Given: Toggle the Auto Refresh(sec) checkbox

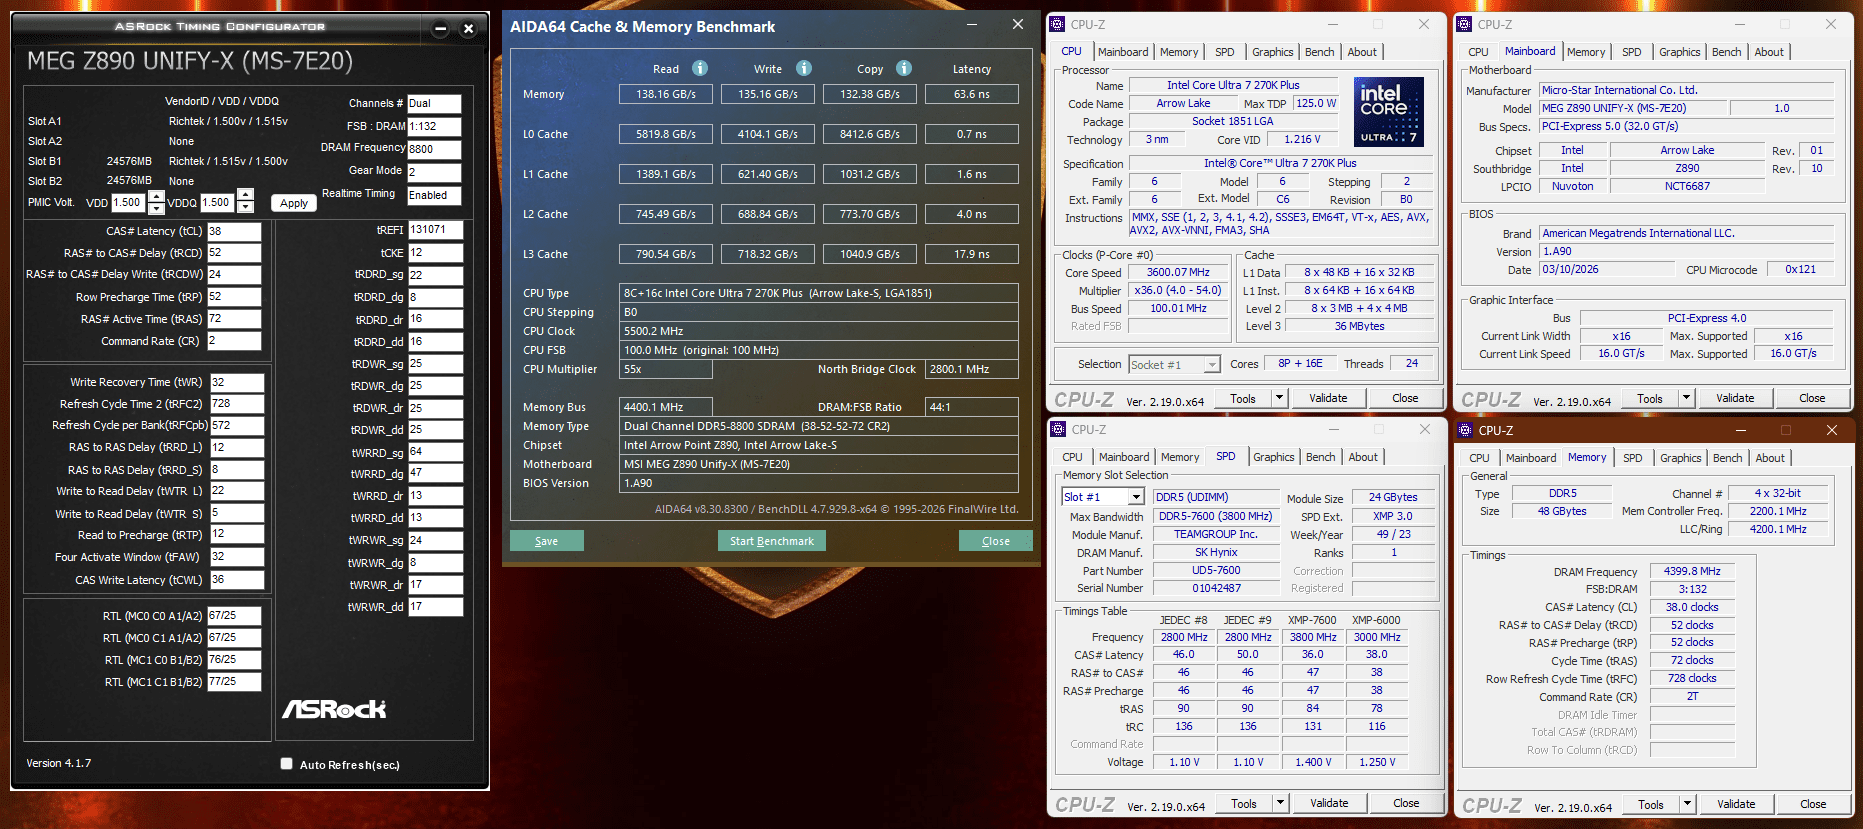Looking at the screenshot, I should [x=287, y=764].
